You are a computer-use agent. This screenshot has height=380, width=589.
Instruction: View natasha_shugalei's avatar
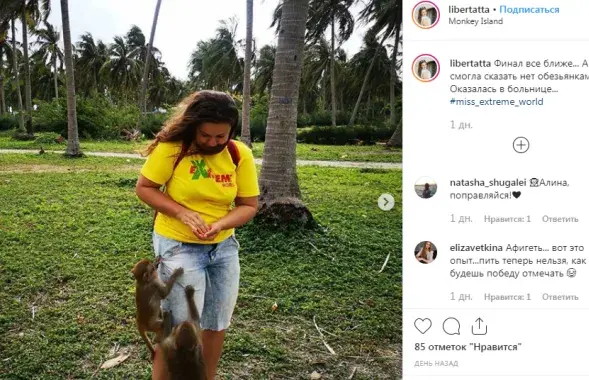[426, 188]
